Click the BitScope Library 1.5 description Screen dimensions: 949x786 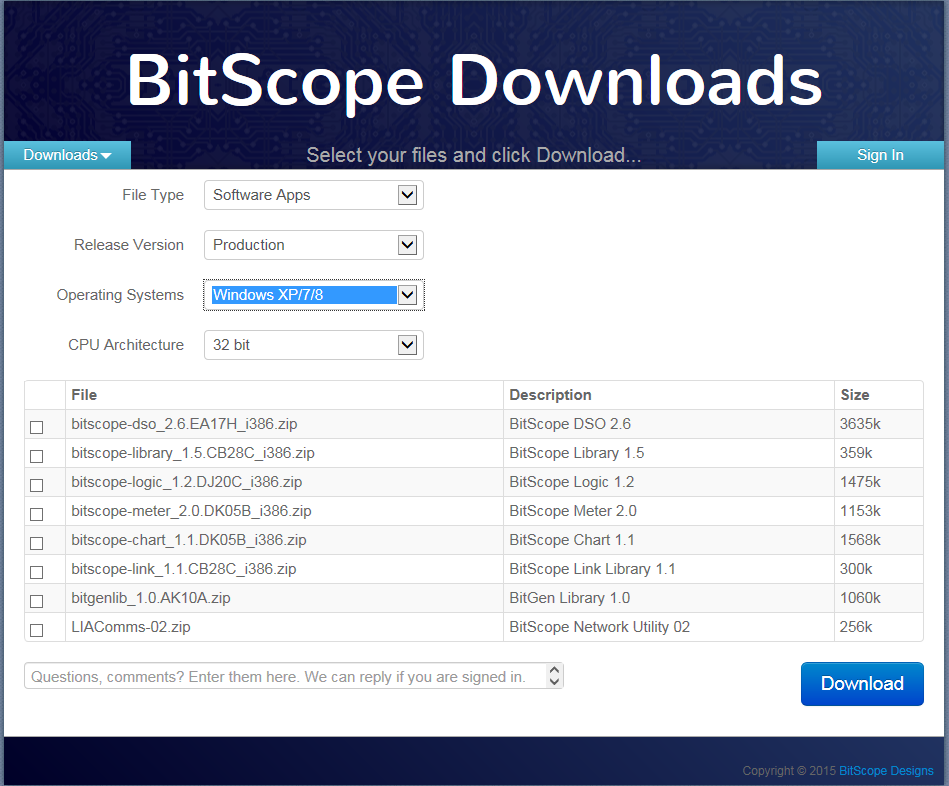577,453
